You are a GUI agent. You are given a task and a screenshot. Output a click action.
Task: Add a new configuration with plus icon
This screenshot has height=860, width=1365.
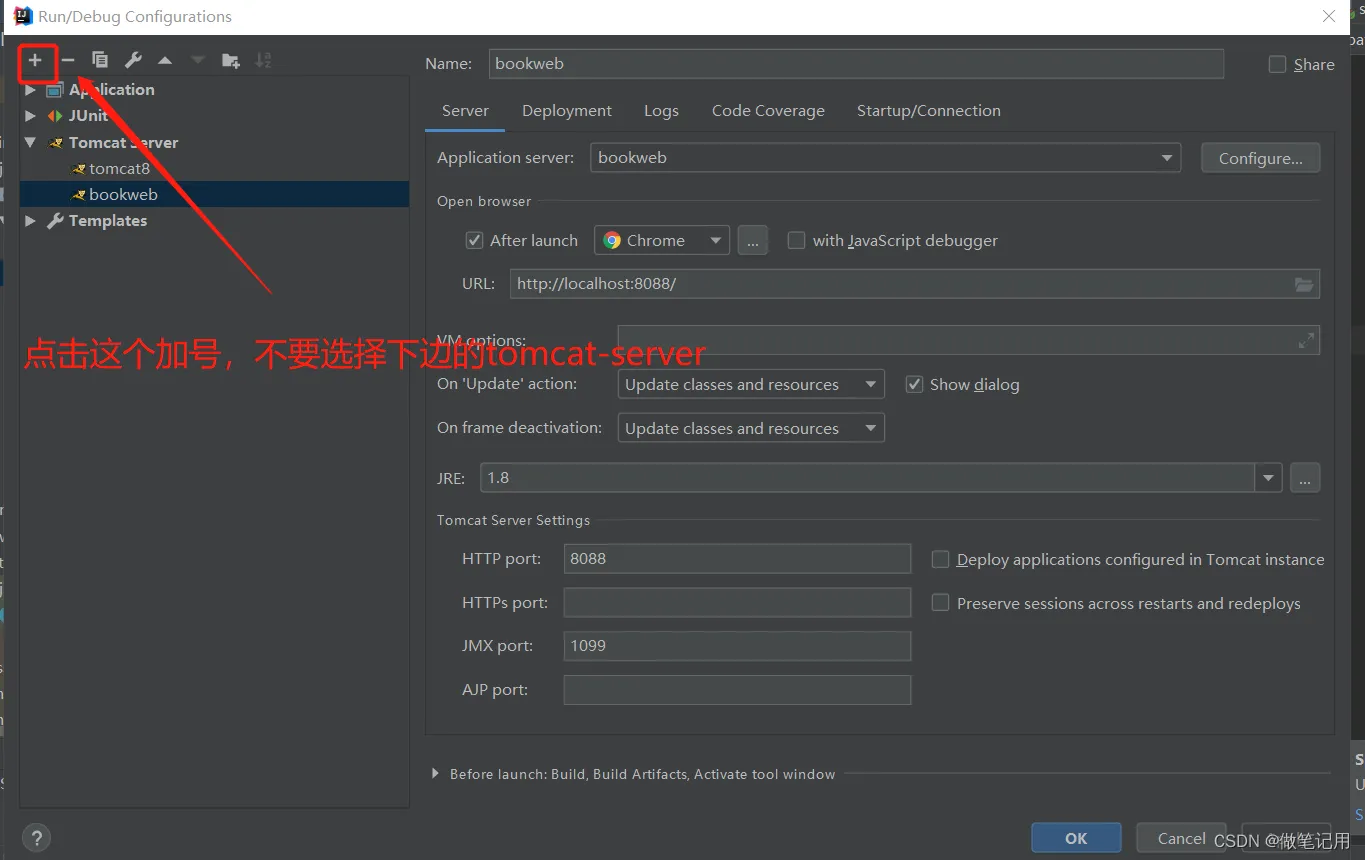point(35,61)
